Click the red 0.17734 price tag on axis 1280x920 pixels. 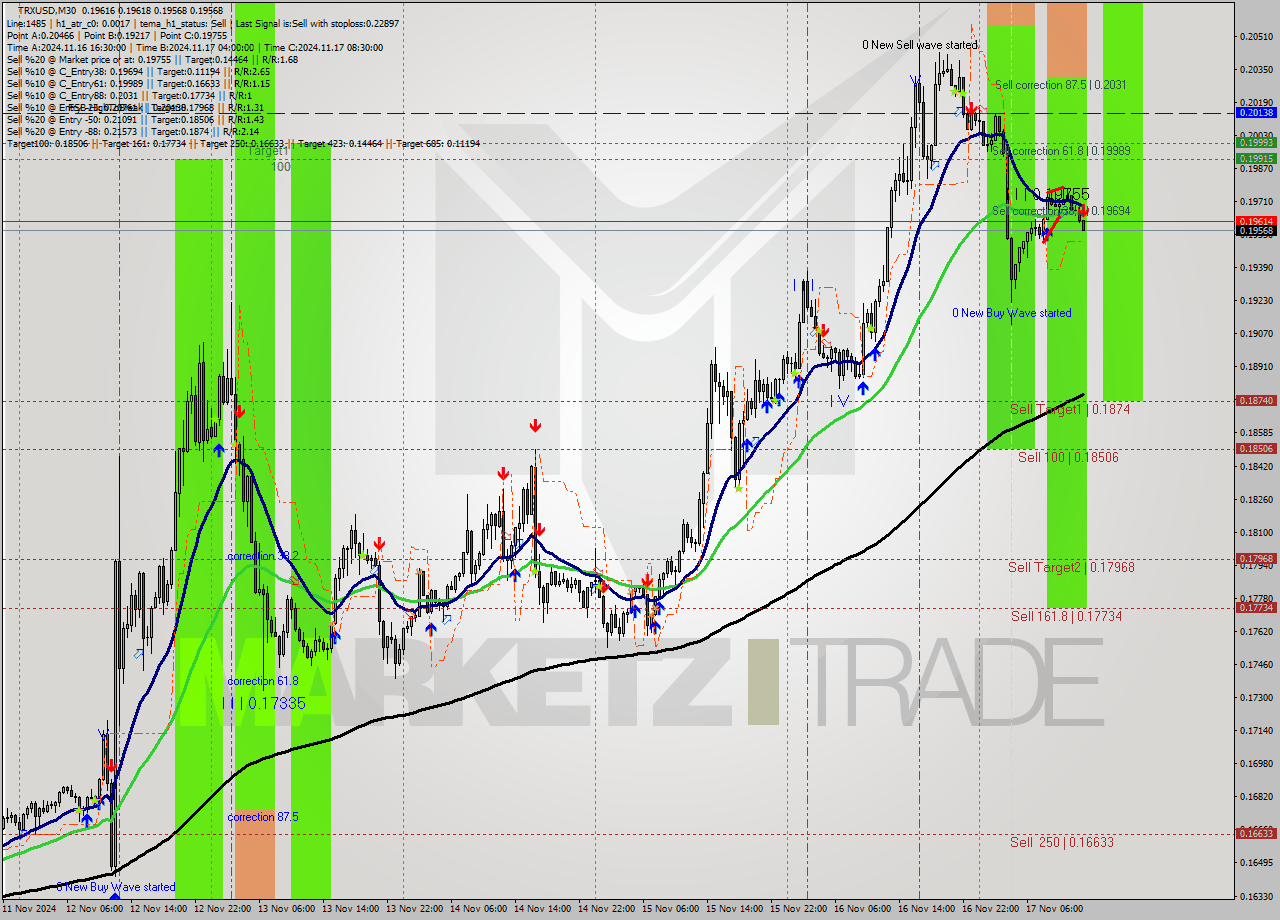tap(1256, 607)
